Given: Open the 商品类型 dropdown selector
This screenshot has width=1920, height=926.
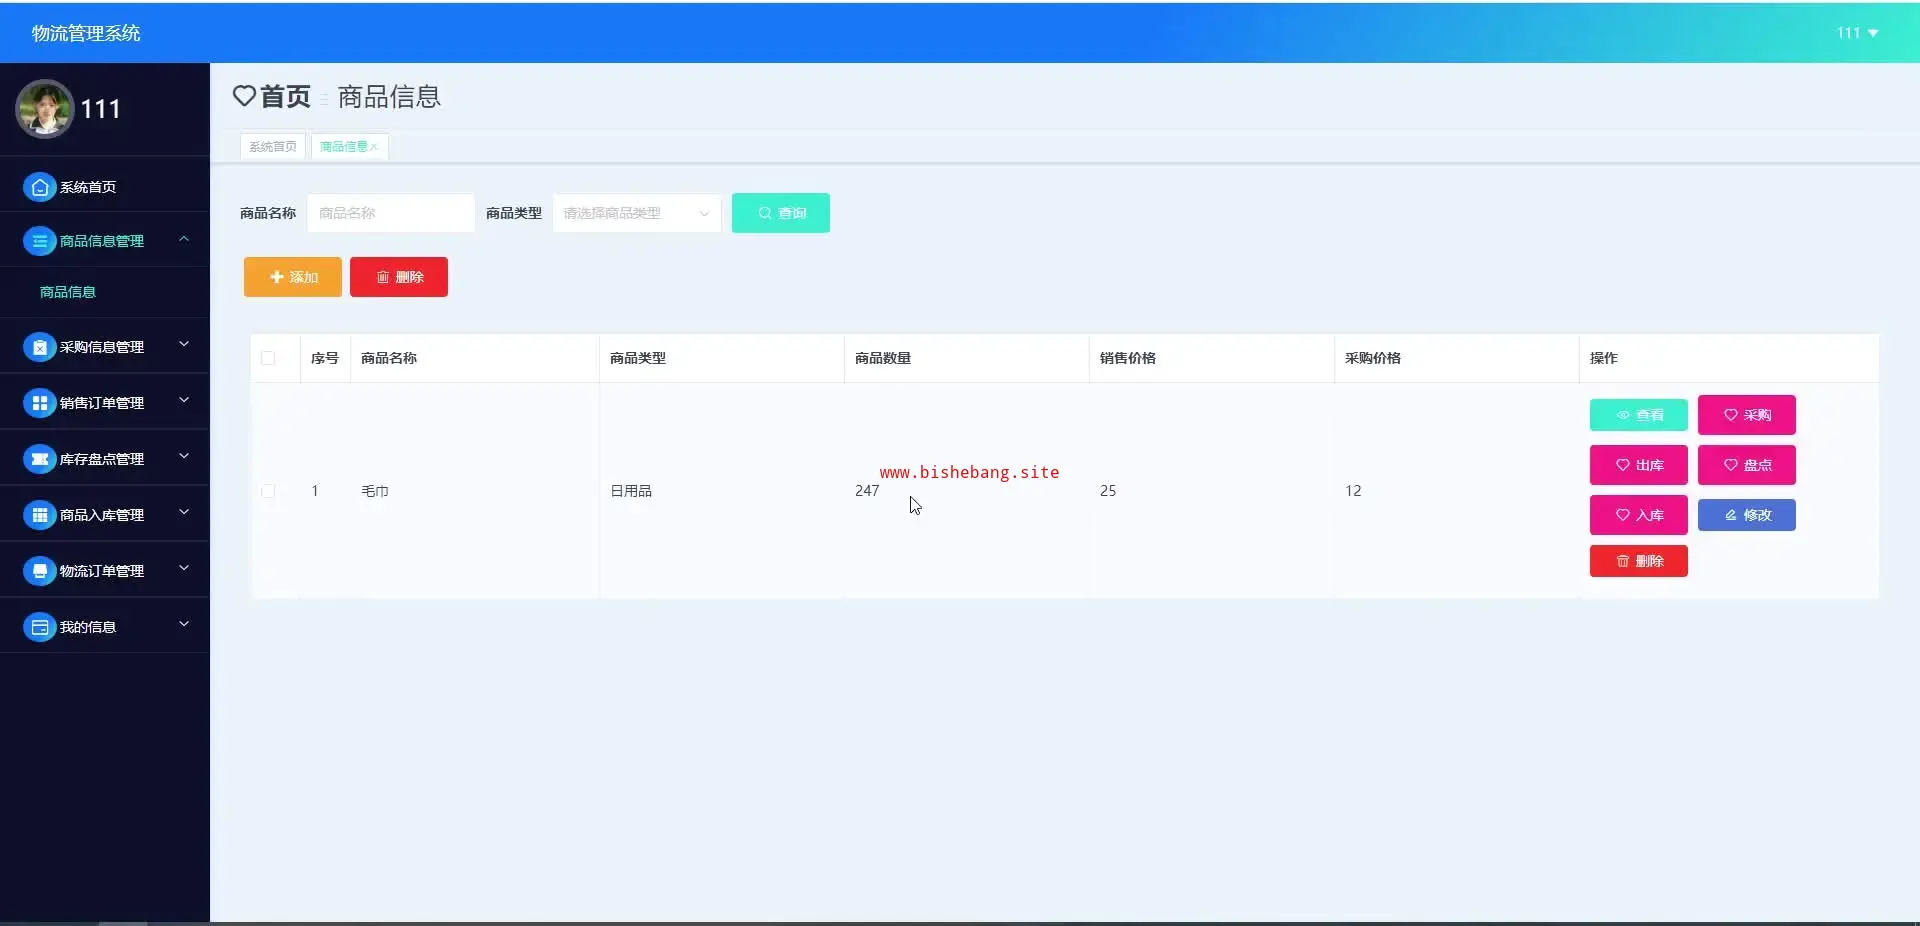Looking at the screenshot, I should (636, 213).
